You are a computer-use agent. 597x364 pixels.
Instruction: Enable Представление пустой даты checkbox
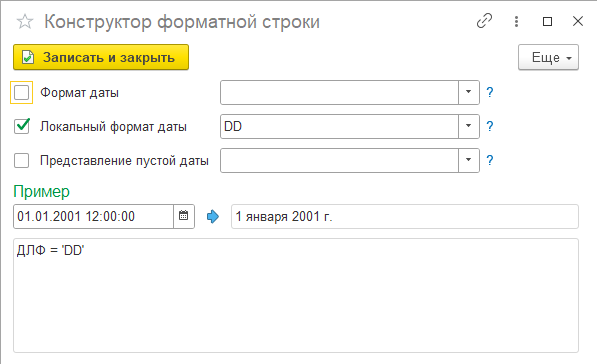point(21,161)
